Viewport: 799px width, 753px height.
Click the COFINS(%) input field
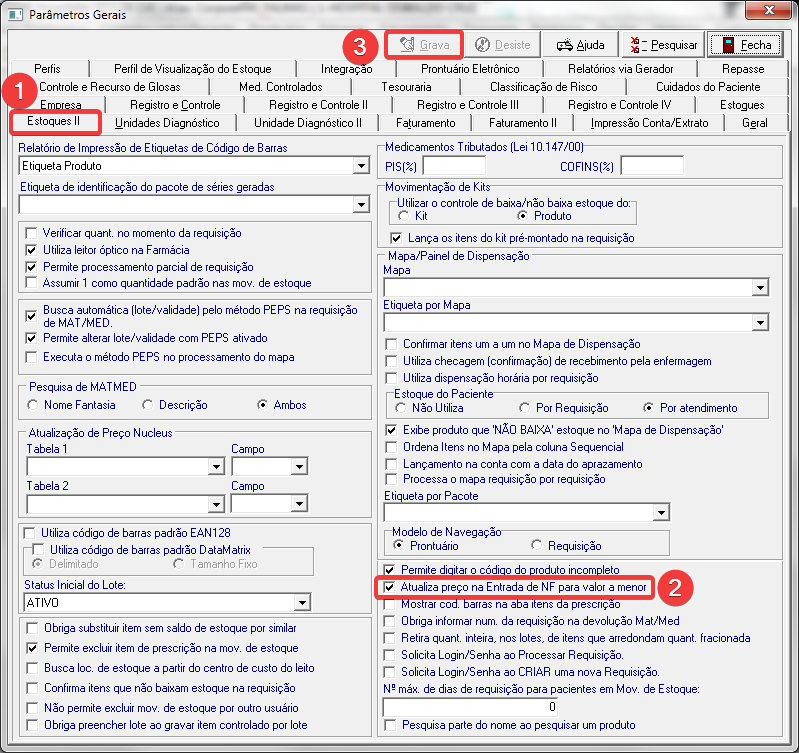652,166
